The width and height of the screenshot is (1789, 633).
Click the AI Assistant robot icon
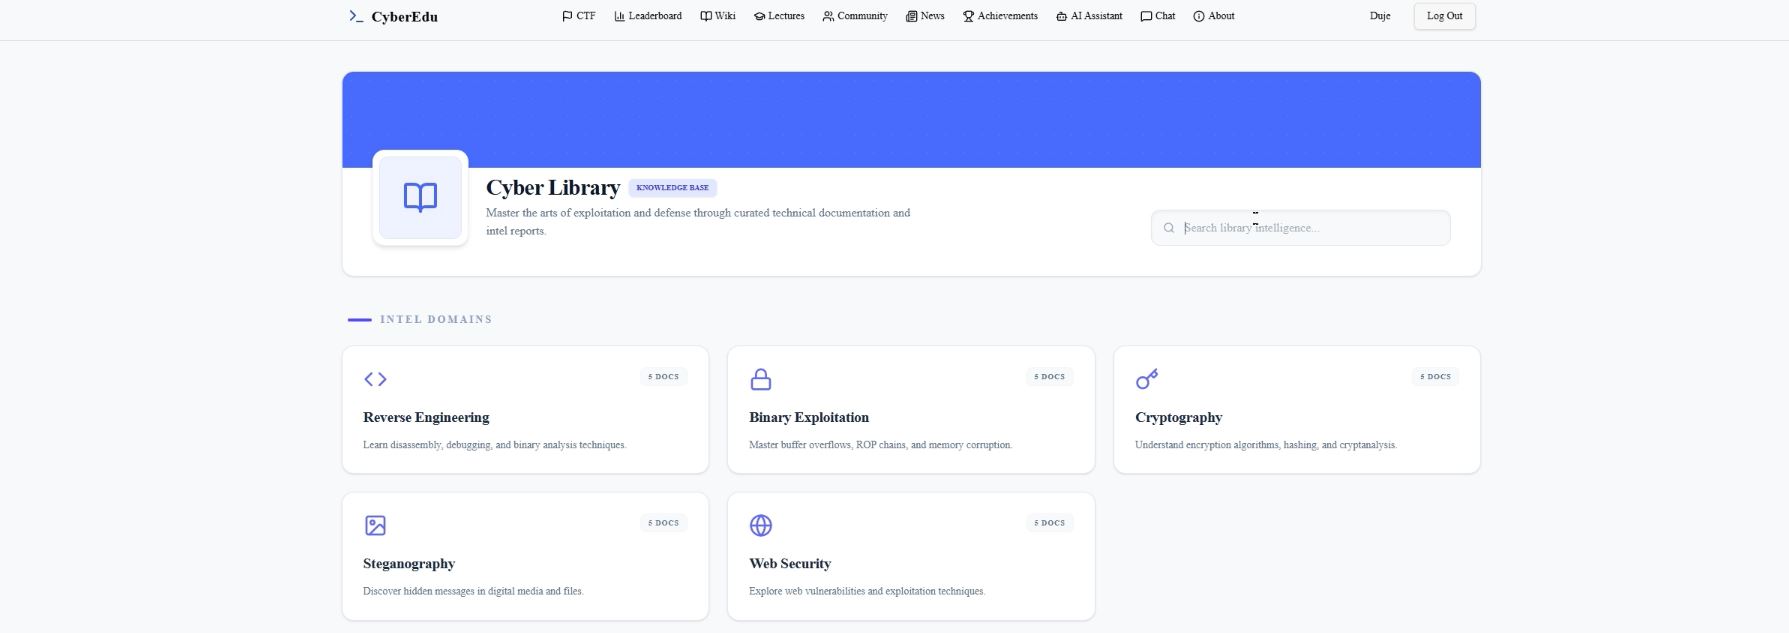point(1061,16)
